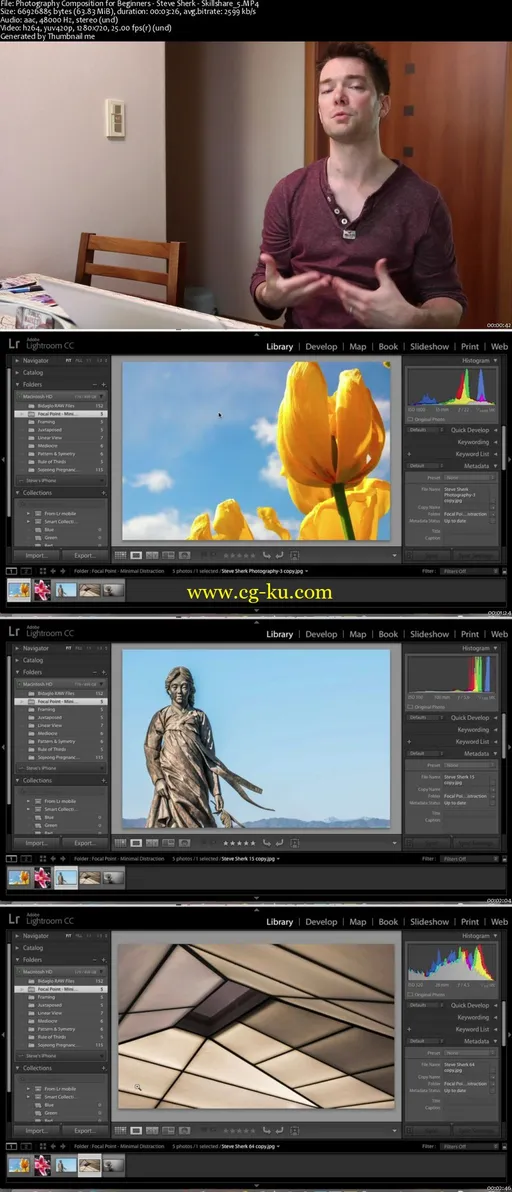This screenshot has height=1192, width=512.
Task: Open Library module in tulip frame
Action: tap(280, 347)
